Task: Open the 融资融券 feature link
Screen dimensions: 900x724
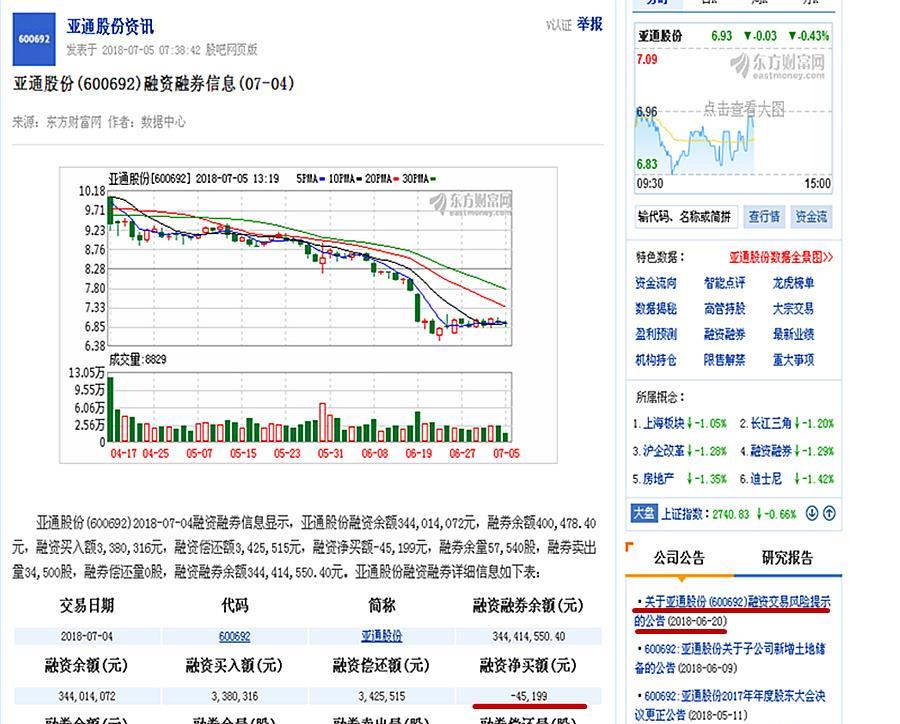Action: (x=724, y=334)
